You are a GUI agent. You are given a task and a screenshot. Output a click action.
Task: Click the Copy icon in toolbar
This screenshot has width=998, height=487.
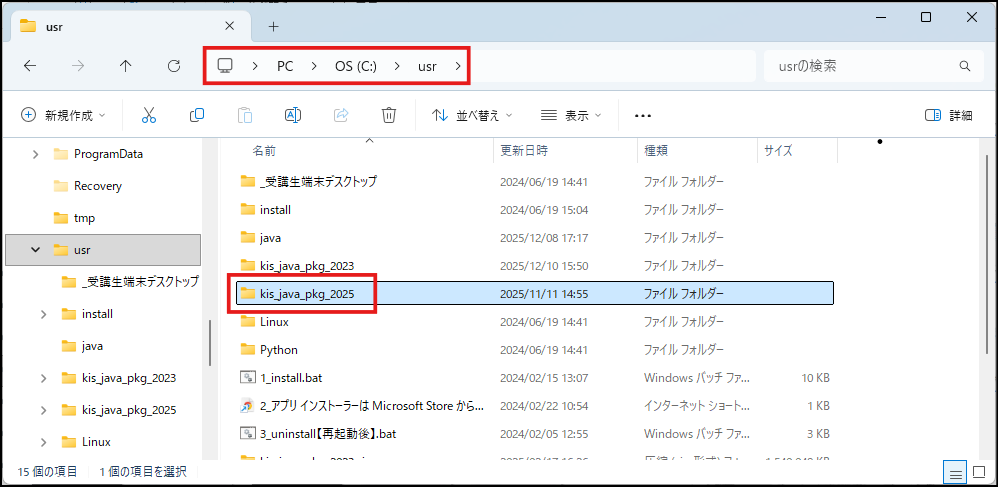point(197,115)
